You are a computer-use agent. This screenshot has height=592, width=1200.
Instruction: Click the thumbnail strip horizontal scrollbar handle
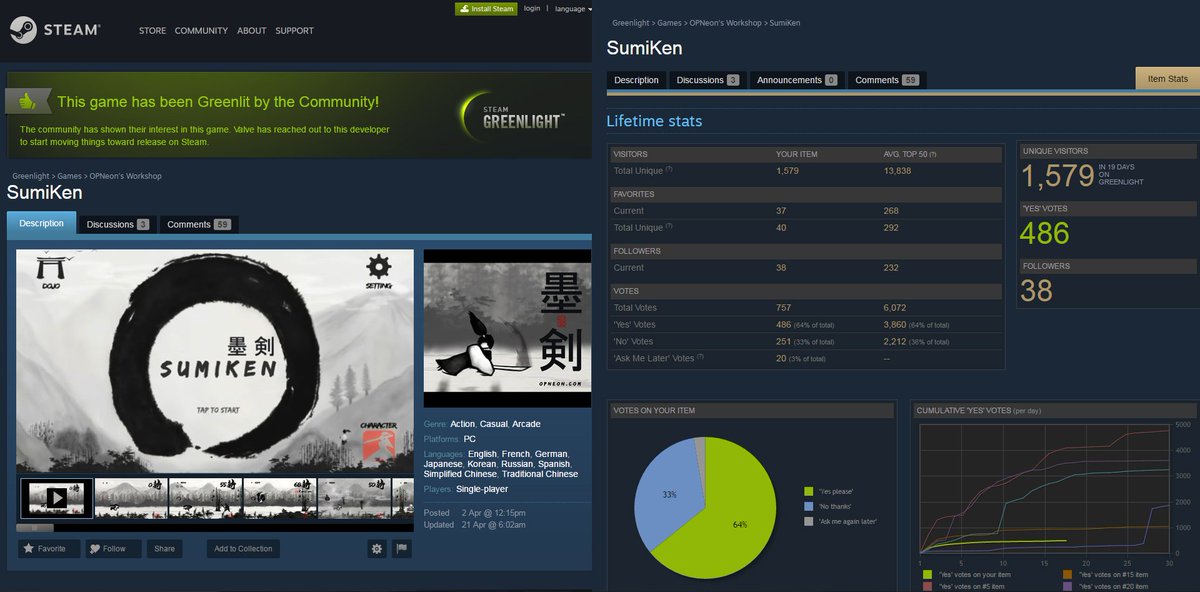point(35,527)
